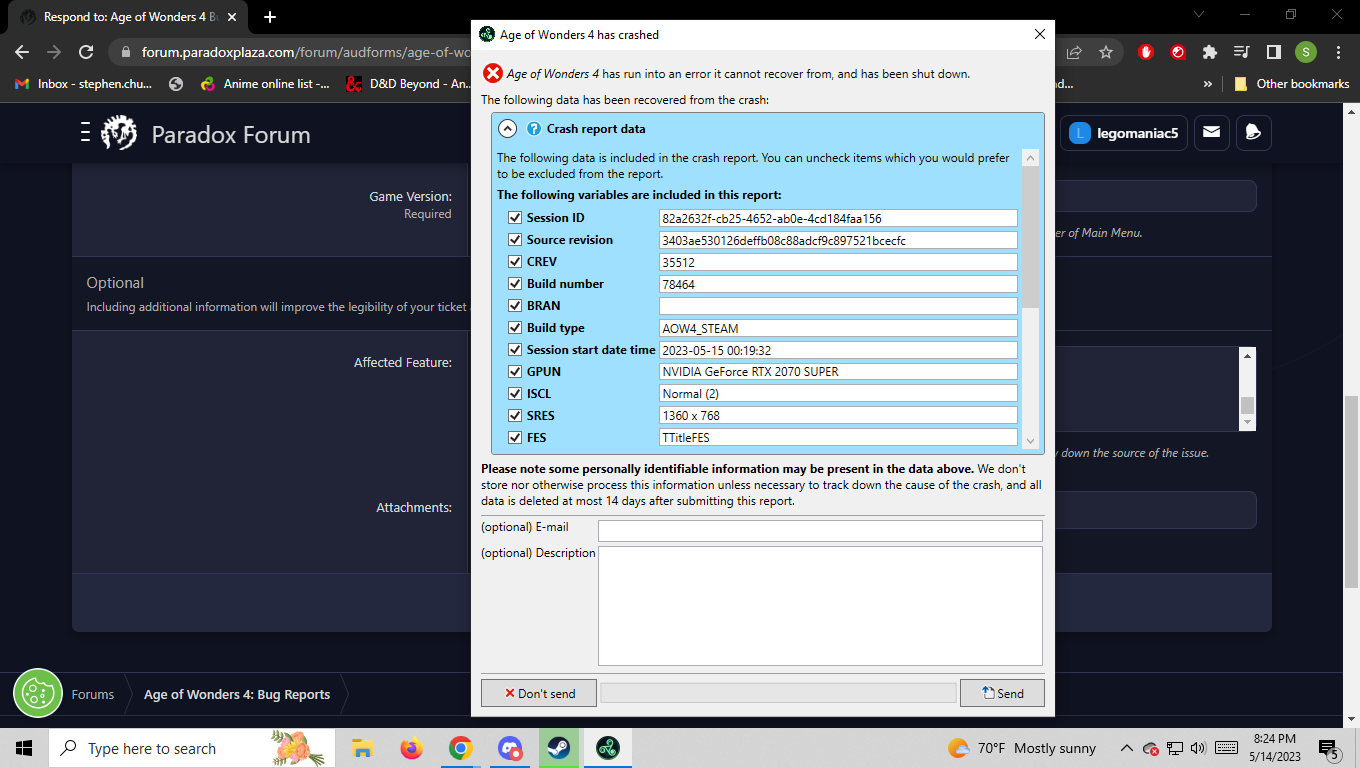1360x768 pixels.
Task: Toggle the browser side panel icon
Action: click(x=1274, y=52)
